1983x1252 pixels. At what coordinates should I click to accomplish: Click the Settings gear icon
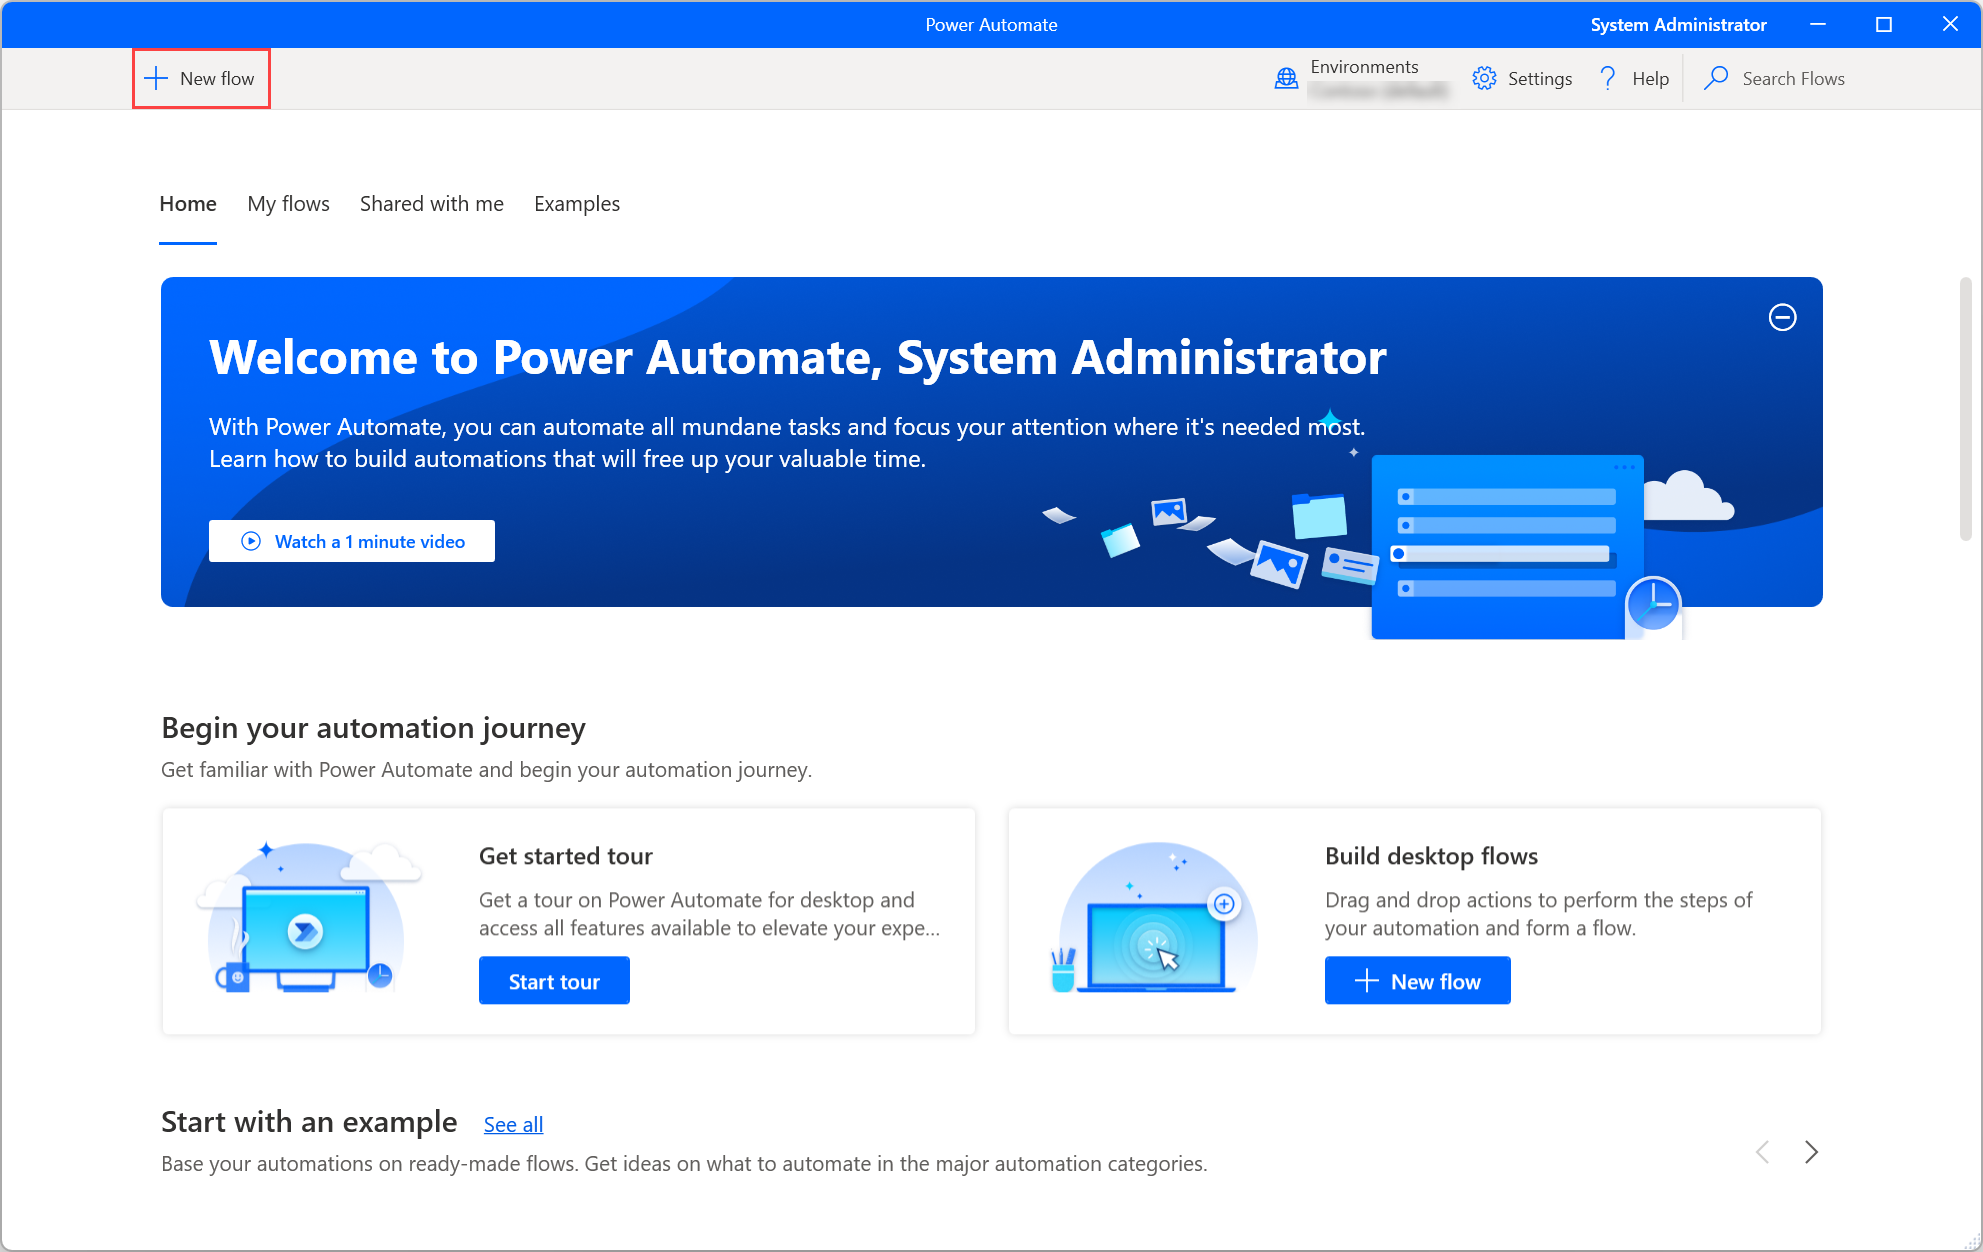(x=1483, y=78)
